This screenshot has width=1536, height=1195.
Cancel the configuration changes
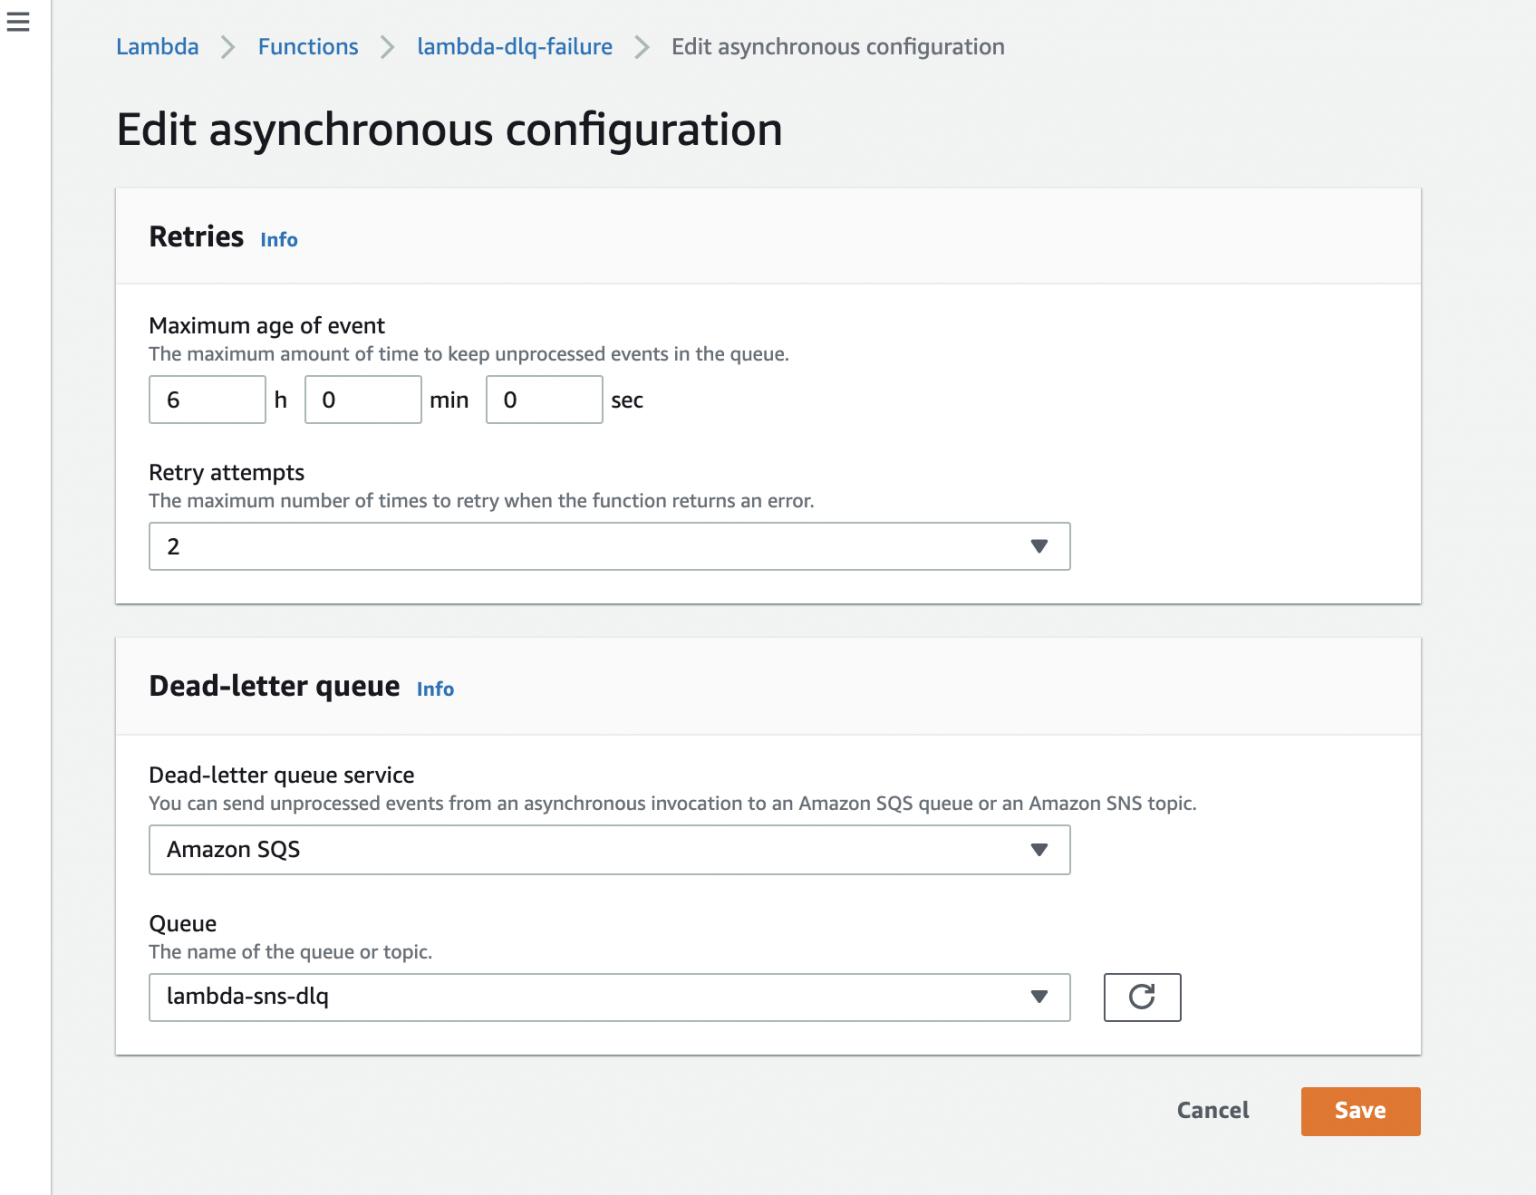(1212, 1111)
